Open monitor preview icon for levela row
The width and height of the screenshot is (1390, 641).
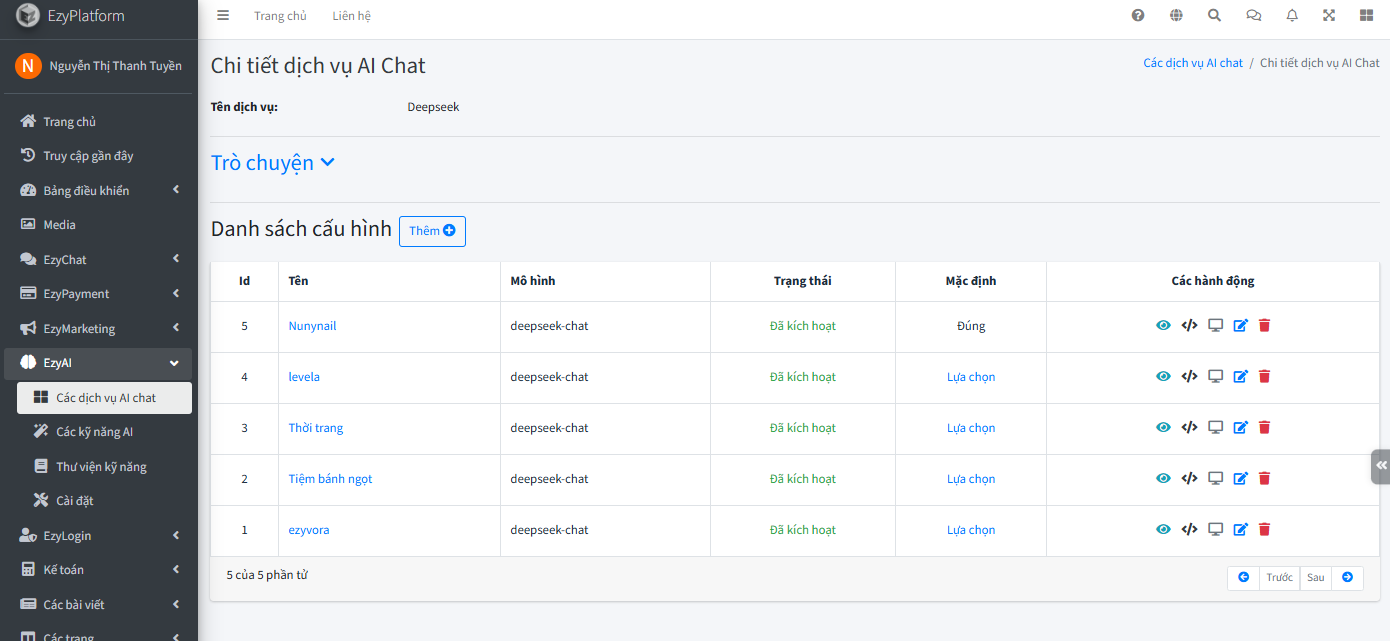tap(1216, 376)
